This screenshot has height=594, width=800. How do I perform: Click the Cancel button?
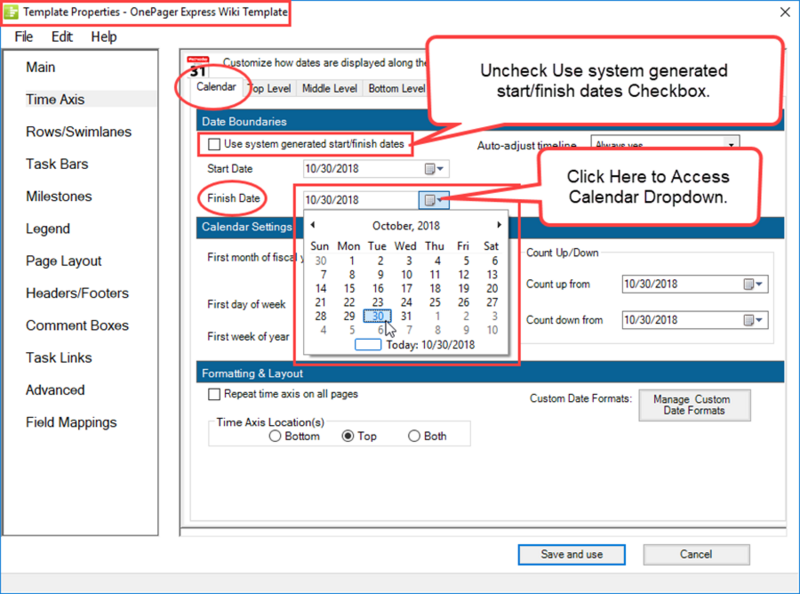point(696,555)
